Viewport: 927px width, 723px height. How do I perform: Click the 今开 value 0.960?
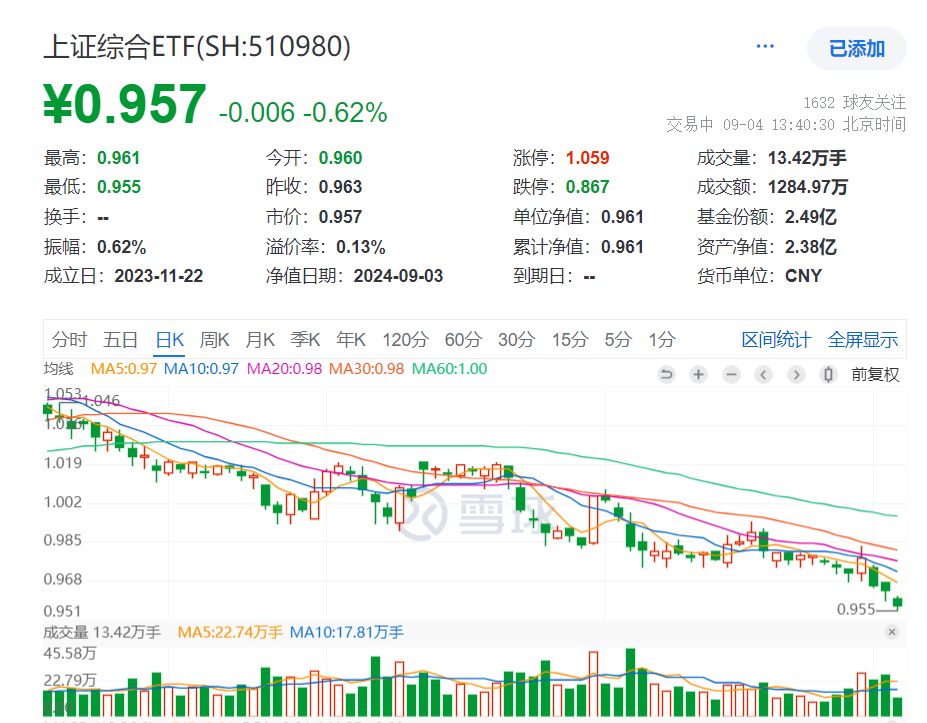point(341,158)
